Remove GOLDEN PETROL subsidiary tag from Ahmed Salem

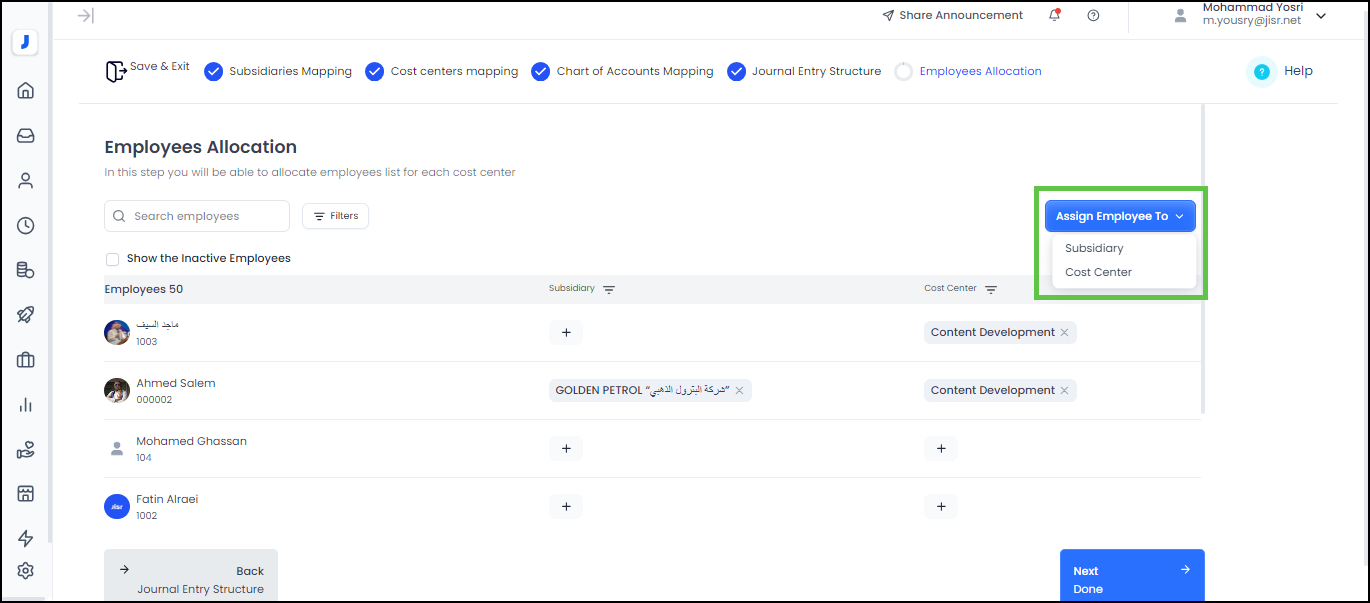pyautogui.click(x=740, y=391)
